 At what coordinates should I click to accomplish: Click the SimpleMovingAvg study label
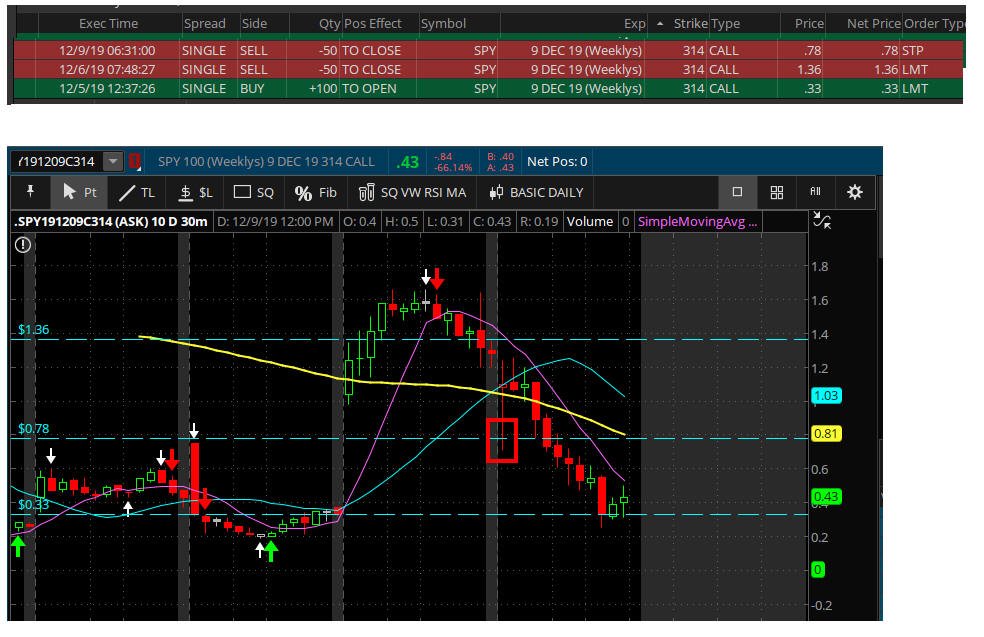pos(697,222)
